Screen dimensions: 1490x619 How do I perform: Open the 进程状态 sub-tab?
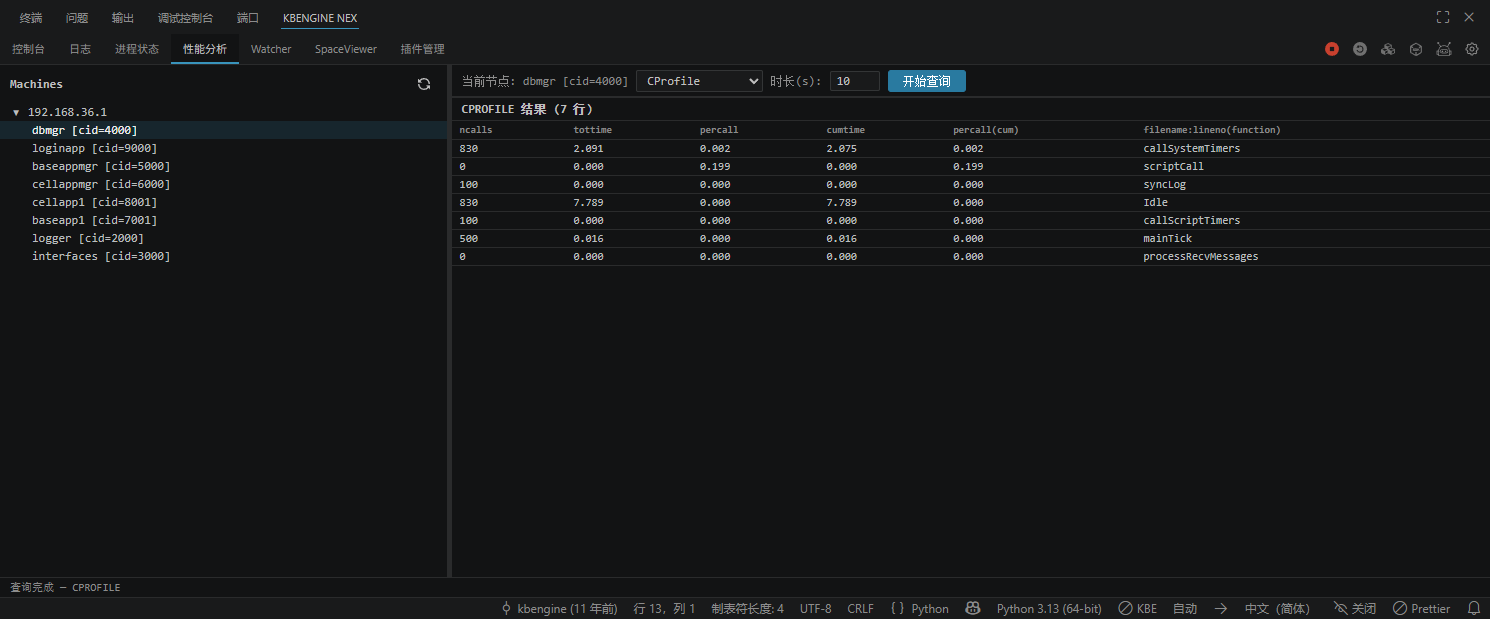137,49
